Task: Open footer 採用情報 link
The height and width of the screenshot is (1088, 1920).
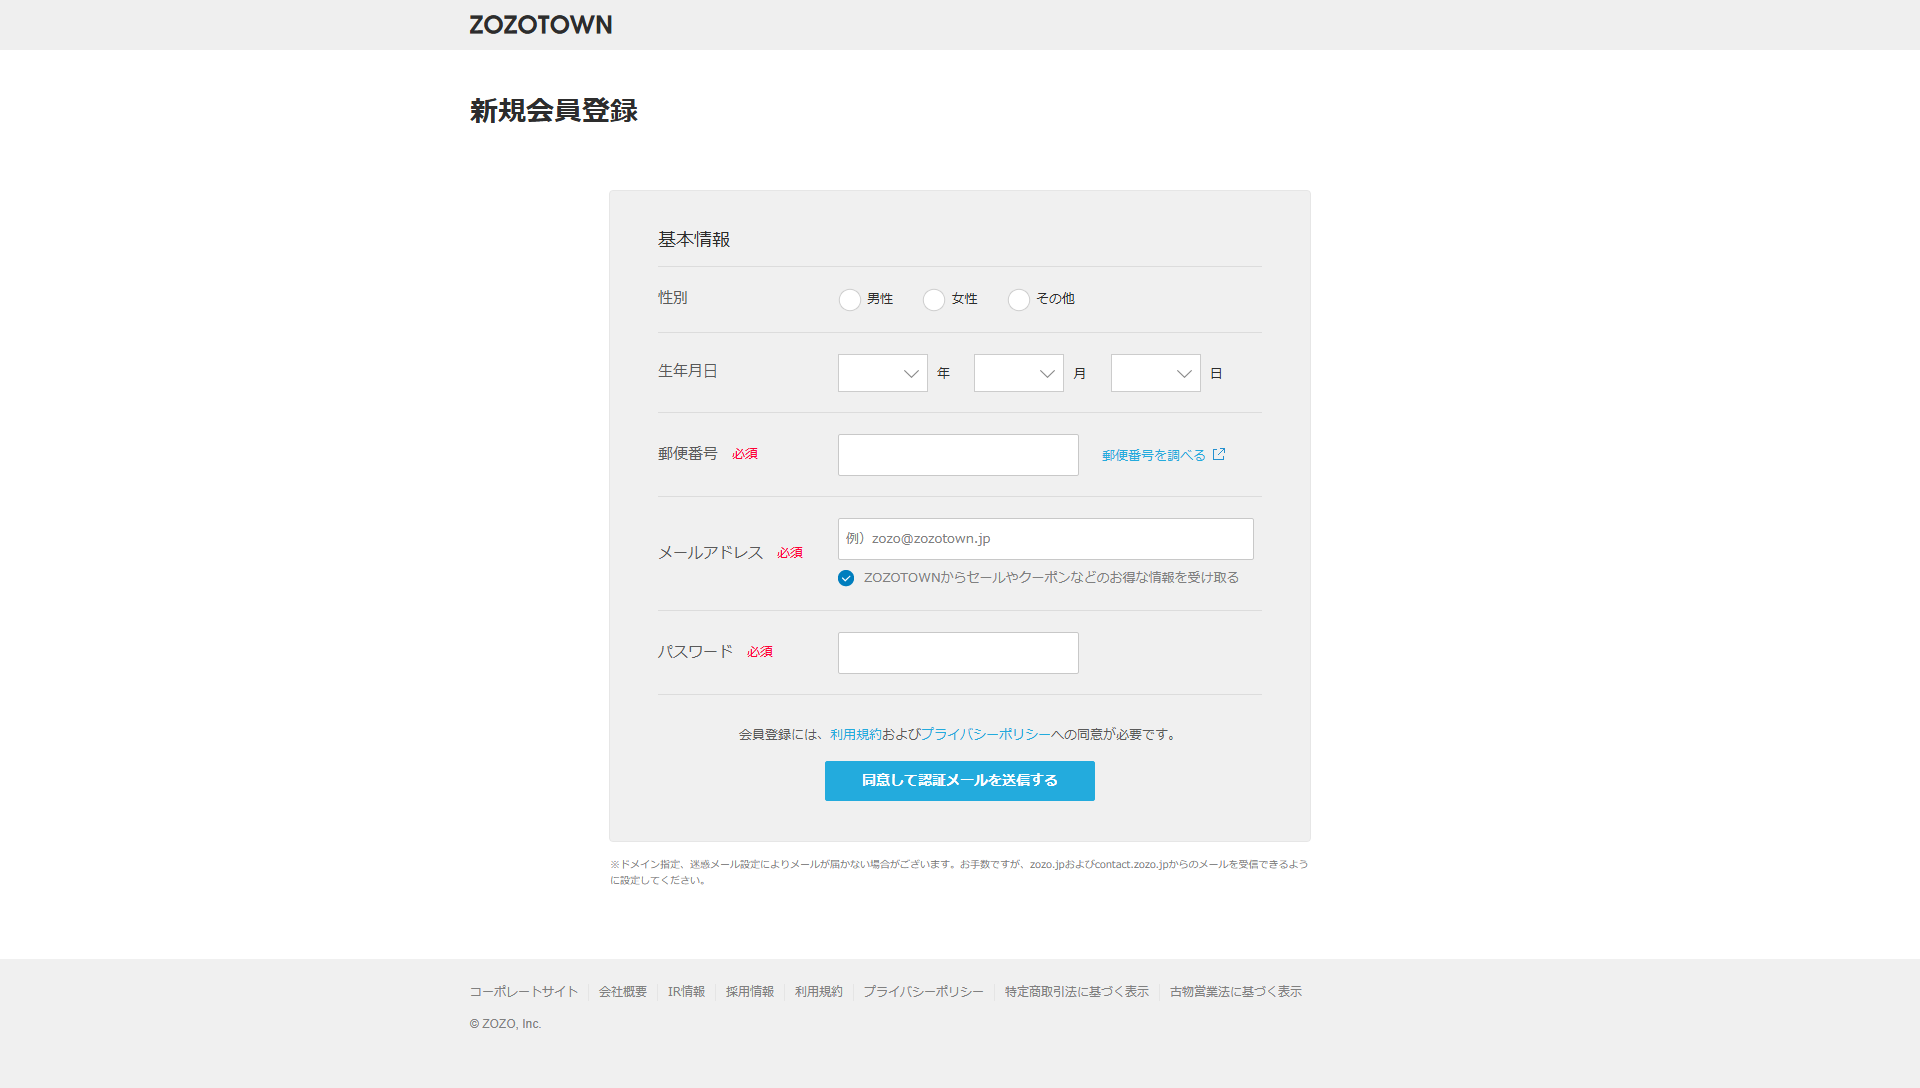Action: pos(750,992)
